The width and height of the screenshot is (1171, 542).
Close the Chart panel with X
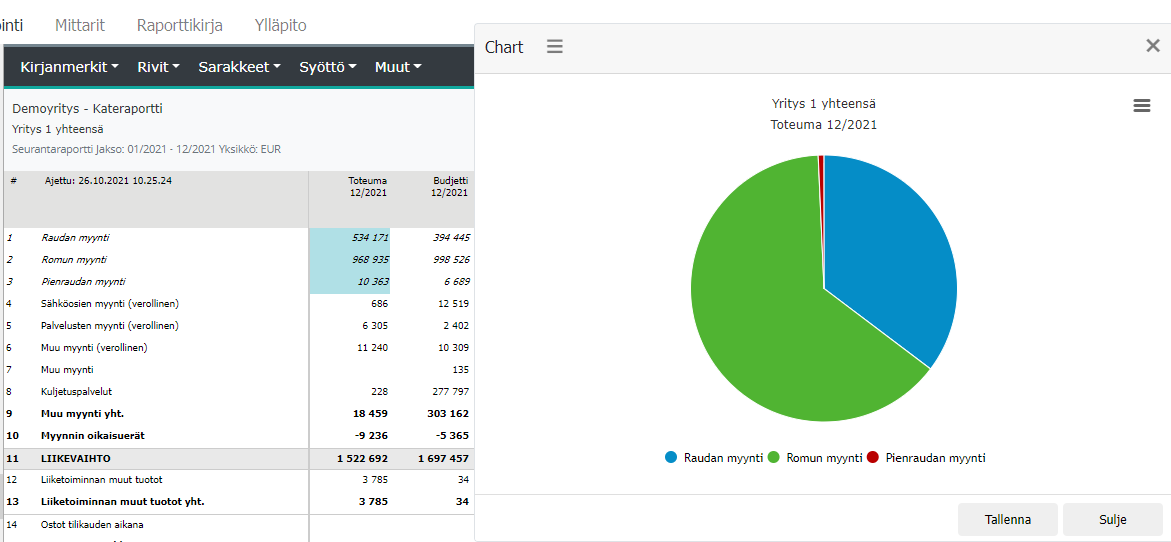point(1152,46)
